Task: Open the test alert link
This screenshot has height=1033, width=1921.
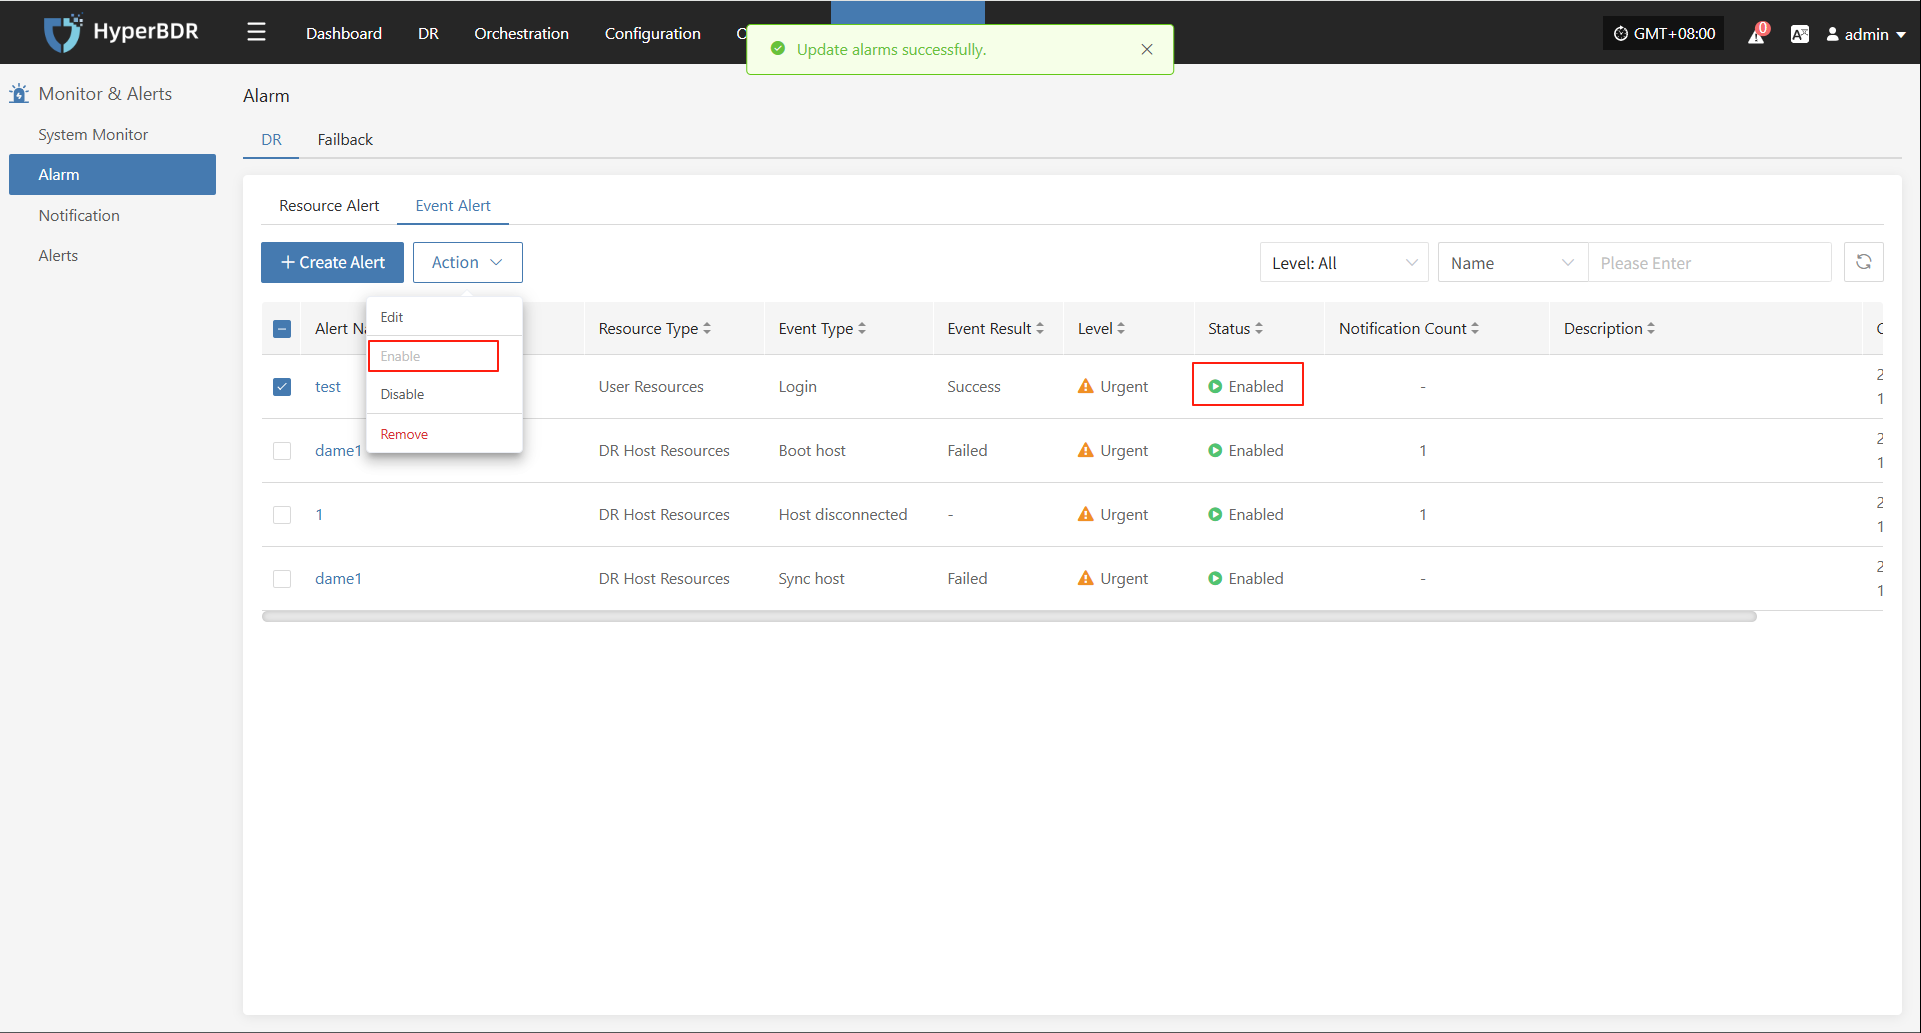Action: pyautogui.click(x=328, y=386)
